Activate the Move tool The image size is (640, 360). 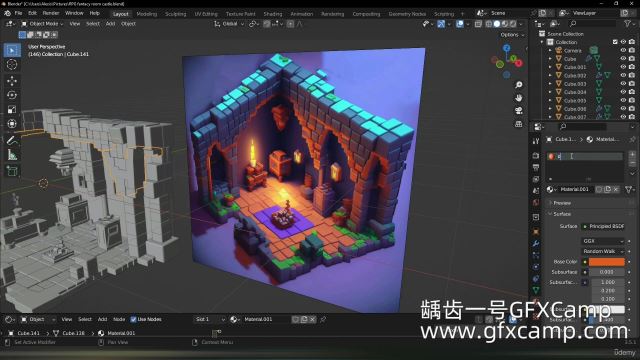12,81
